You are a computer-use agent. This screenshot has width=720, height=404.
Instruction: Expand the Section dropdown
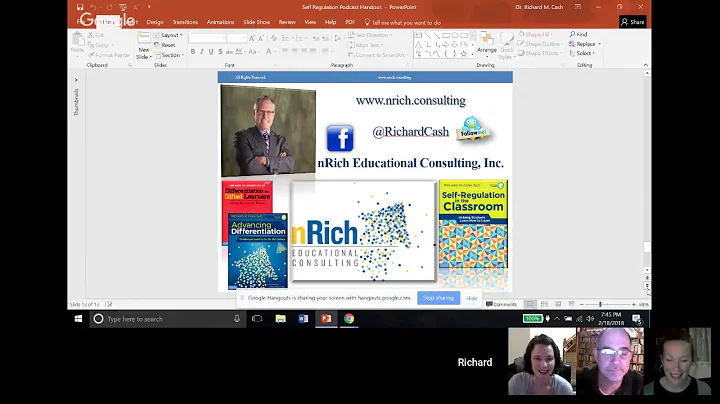click(169, 55)
